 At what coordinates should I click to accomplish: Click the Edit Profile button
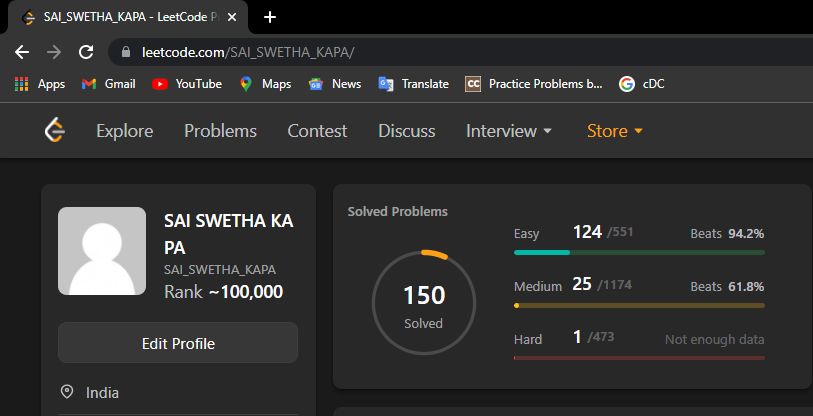(x=178, y=343)
